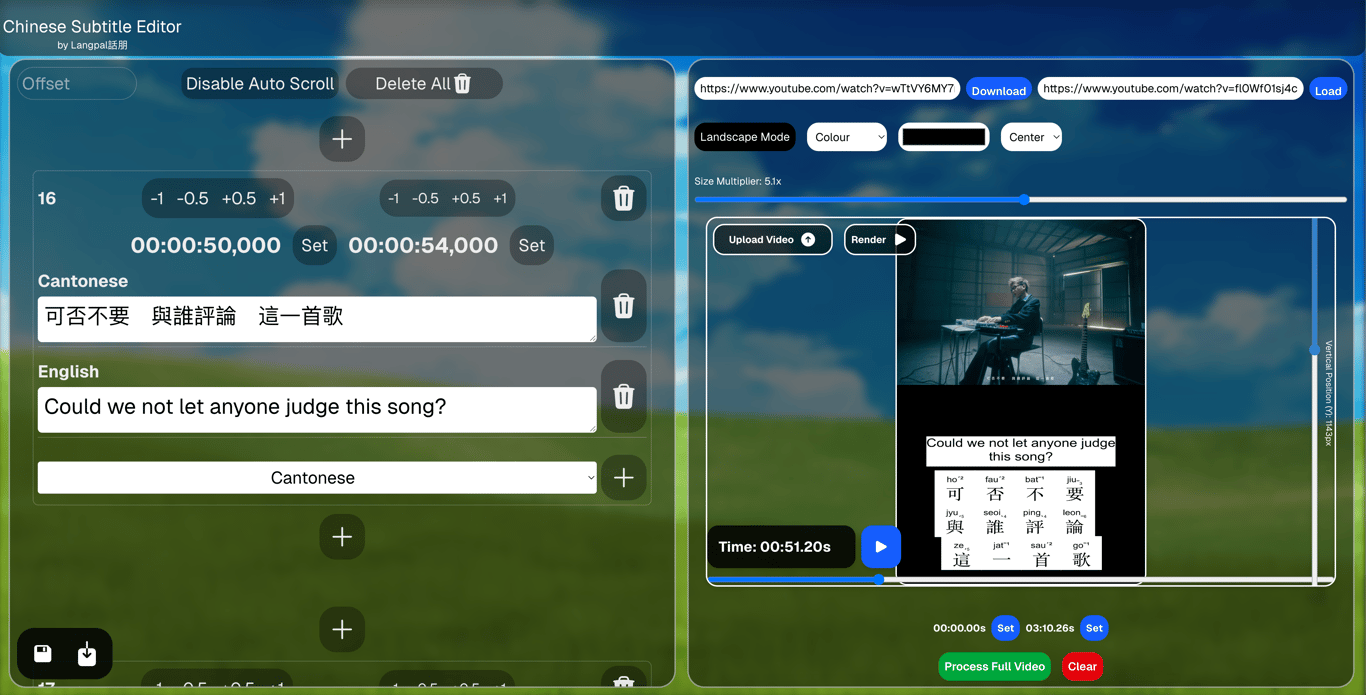1366x695 pixels.
Task: Toggle Landscape Mode
Action: click(x=745, y=137)
